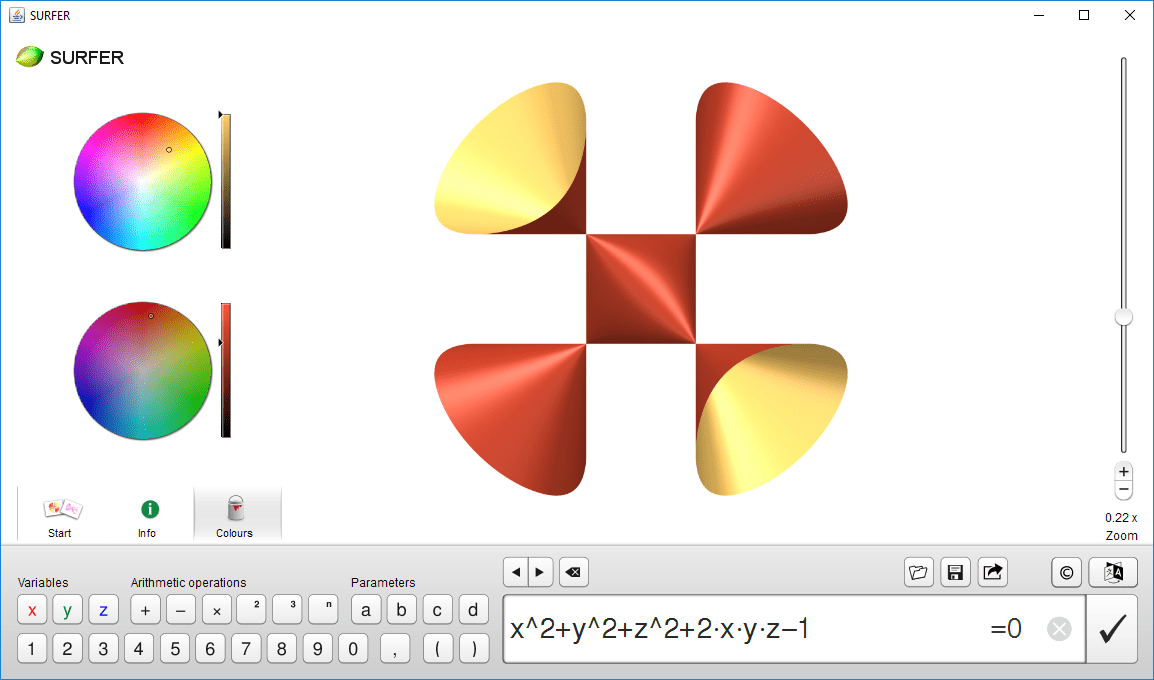
Task: Confirm the equation with the checkmark
Action: tap(1112, 629)
